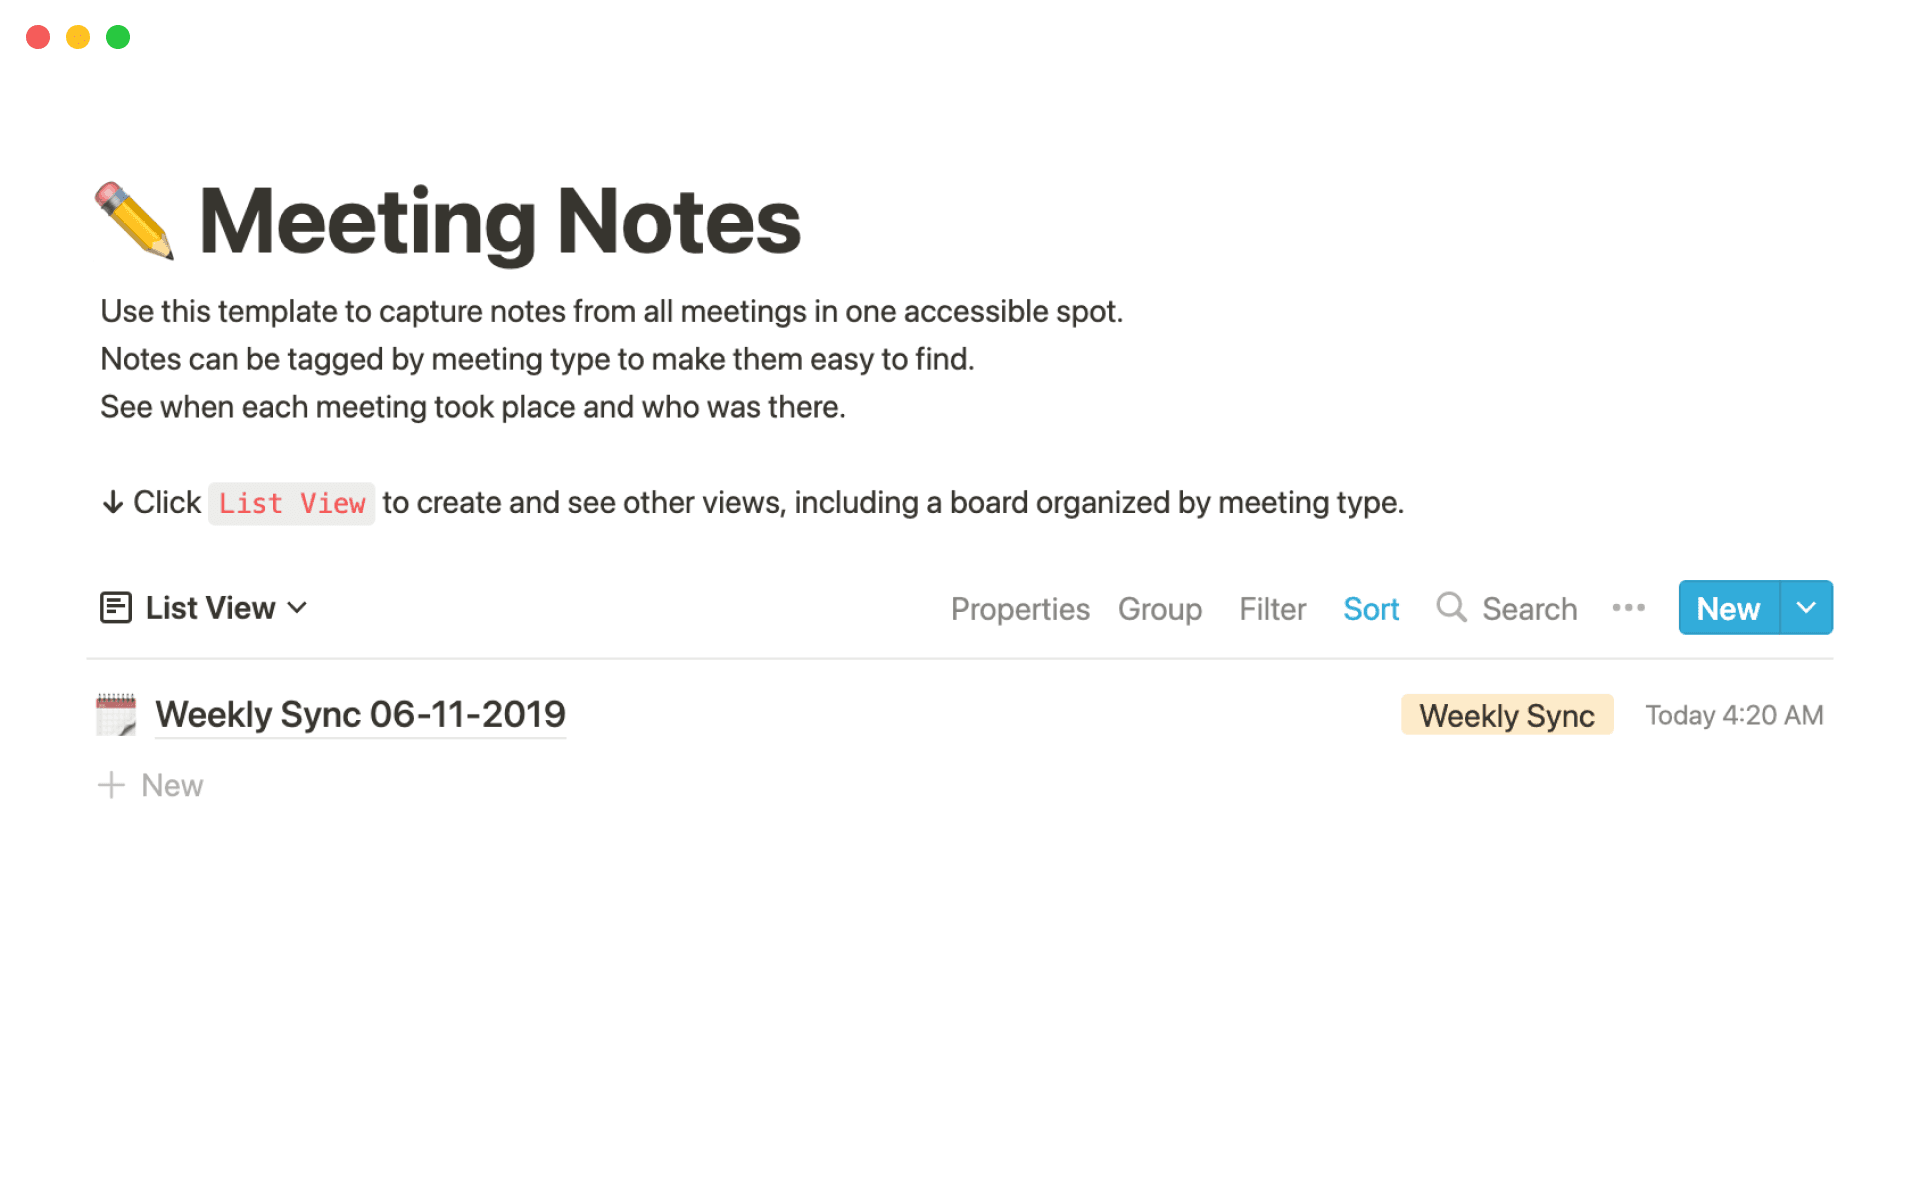The height and width of the screenshot is (1200, 1920).
Task: Click the List View panel icon
Action: pos(115,607)
